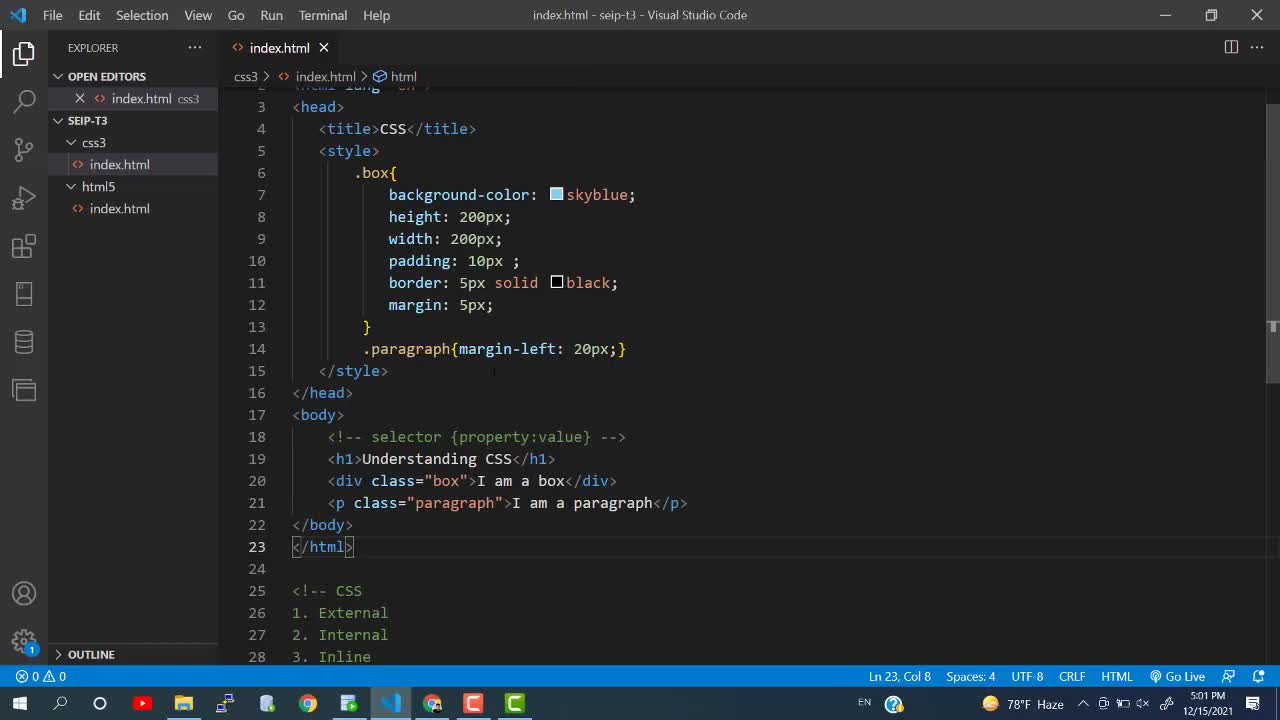Open Cortana circle icon on taskbar

pos(100,704)
